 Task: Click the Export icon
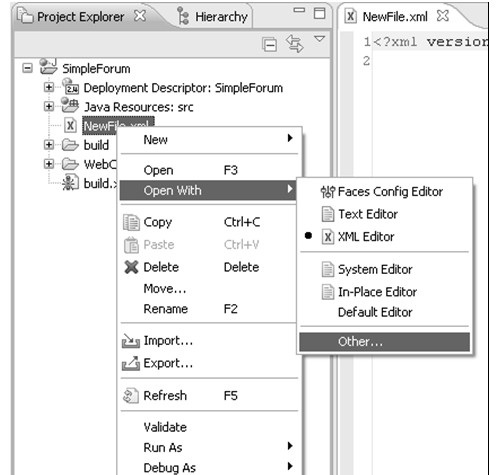[131, 363]
